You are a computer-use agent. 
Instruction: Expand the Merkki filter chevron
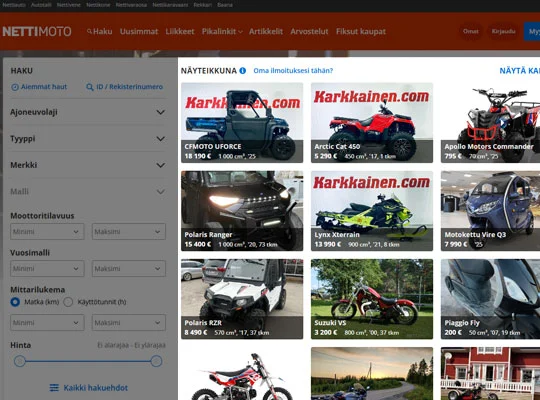[x=160, y=165]
